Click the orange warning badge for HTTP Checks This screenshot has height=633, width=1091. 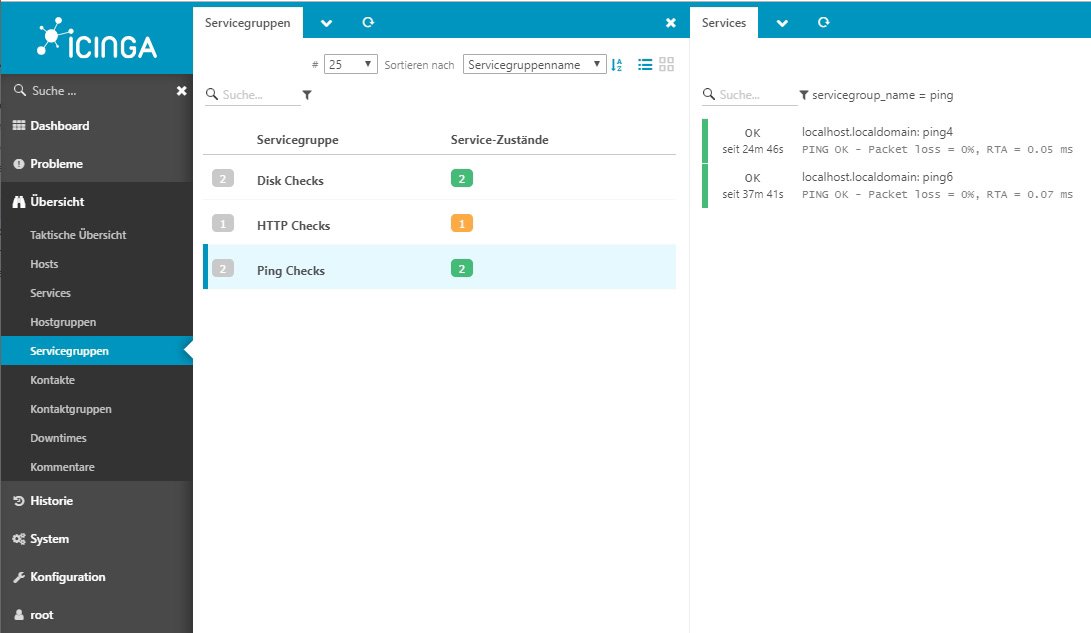(461, 224)
